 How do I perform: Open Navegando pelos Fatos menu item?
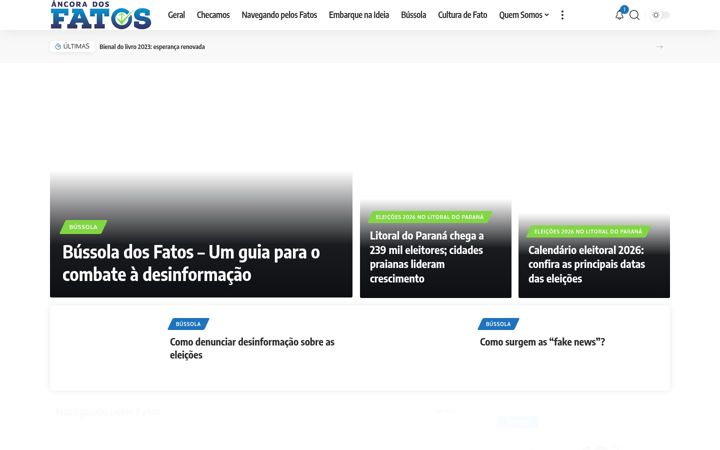279,15
